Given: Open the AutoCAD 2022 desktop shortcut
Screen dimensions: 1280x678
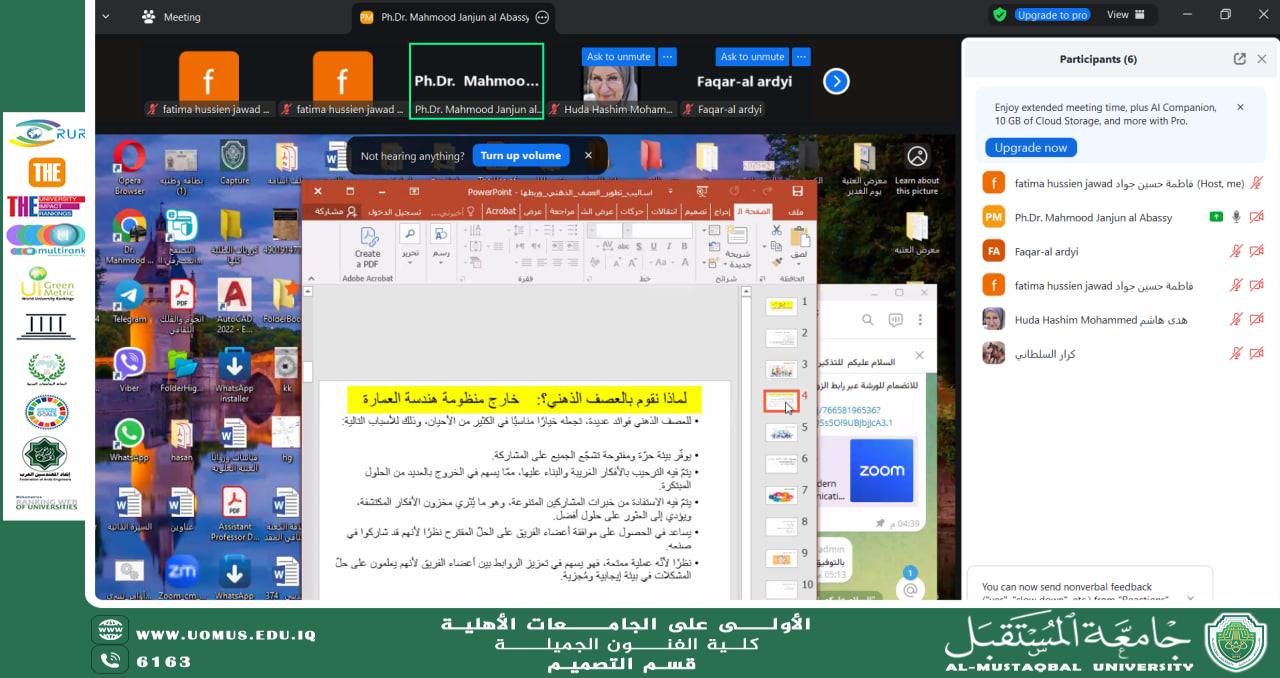Looking at the screenshot, I should coord(234,299).
